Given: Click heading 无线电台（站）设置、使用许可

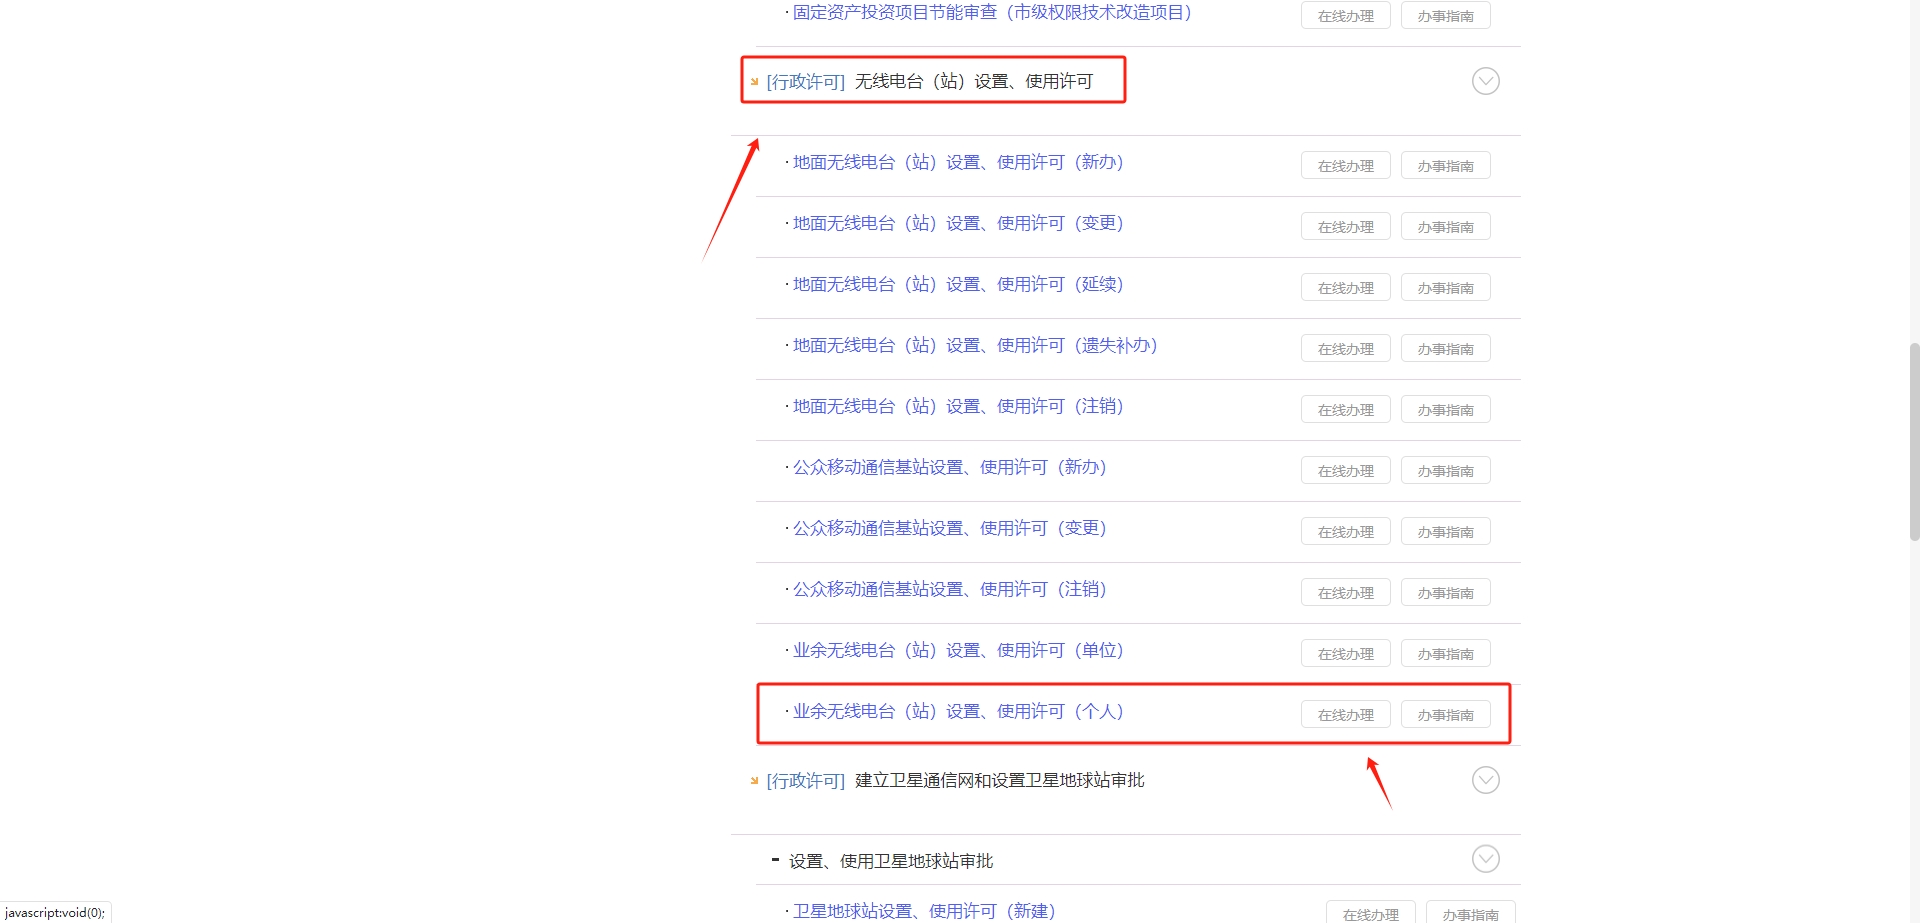Looking at the screenshot, I should pos(974,81).
